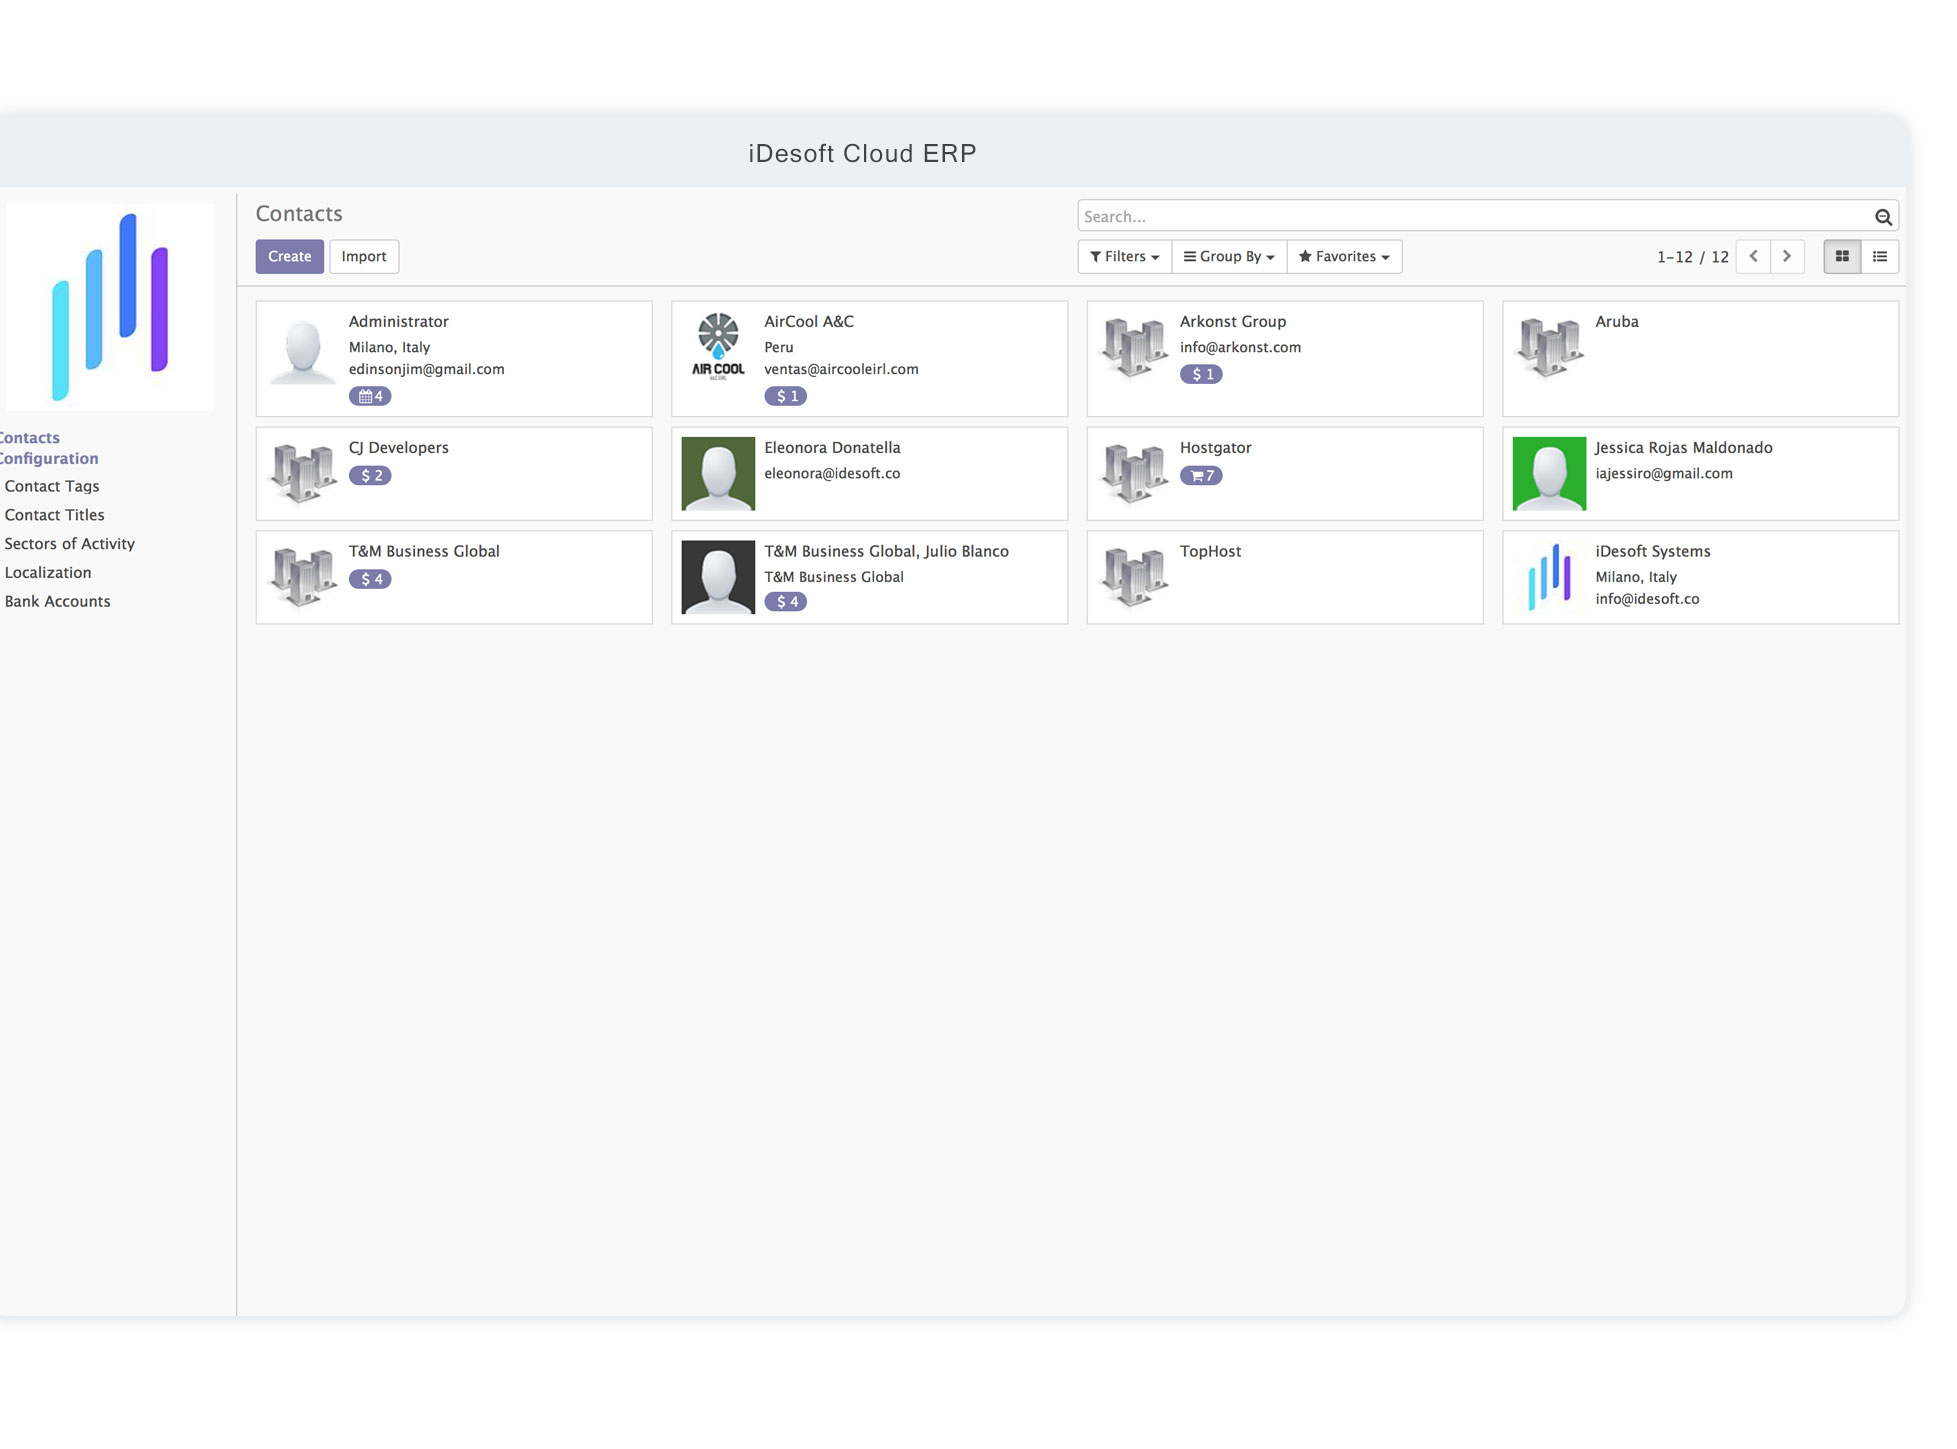Click Hostgator building icon

(1134, 474)
